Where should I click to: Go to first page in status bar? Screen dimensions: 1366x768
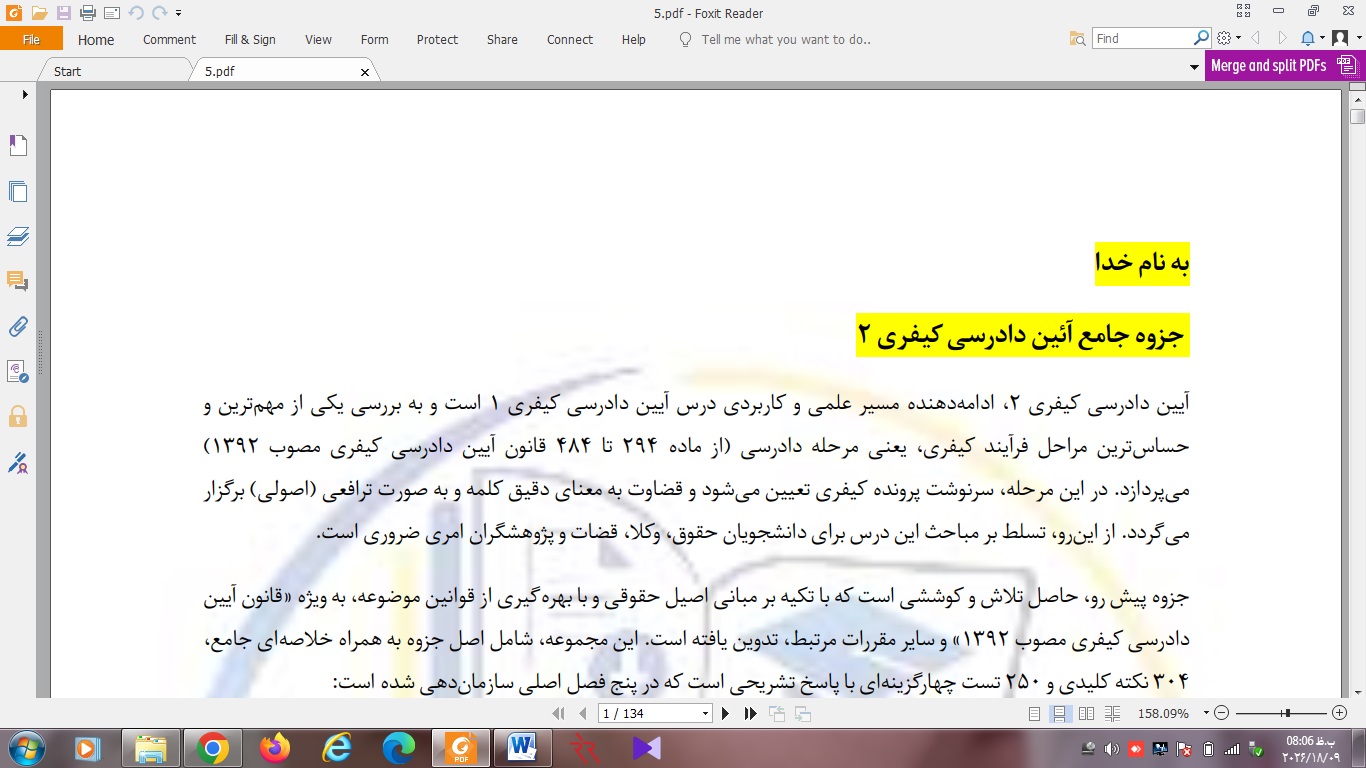[559, 714]
